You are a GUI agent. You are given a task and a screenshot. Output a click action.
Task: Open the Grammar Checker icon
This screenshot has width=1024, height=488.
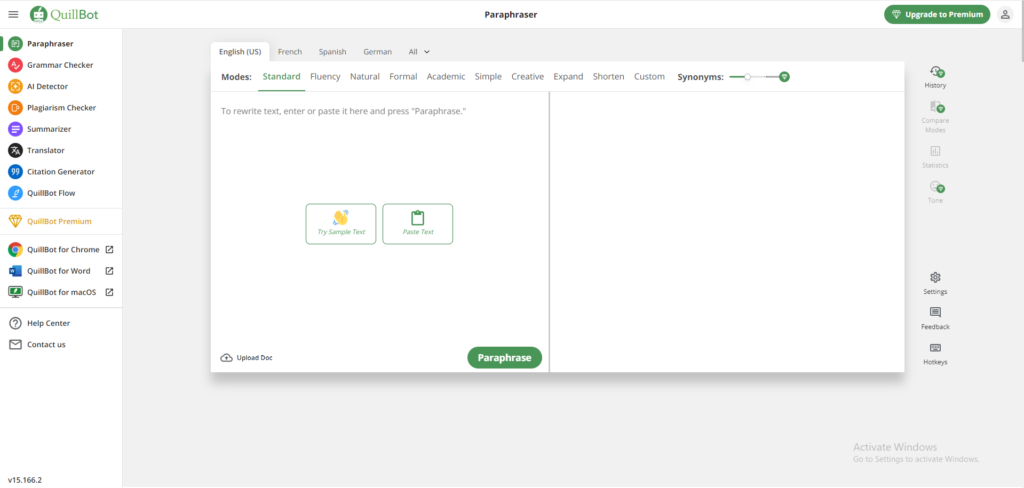click(x=15, y=65)
